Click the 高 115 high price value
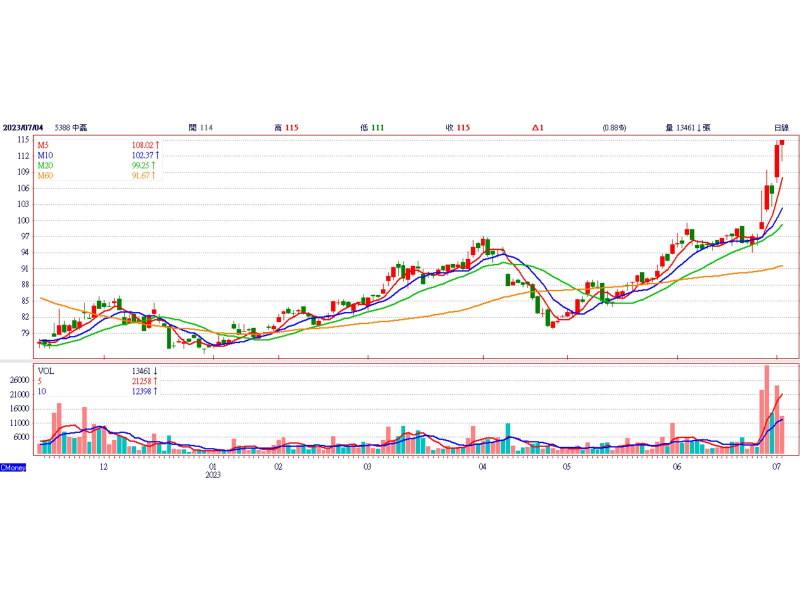The height and width of the screenshot is (600, 800). pyautogui.click(x=286, y=128)
